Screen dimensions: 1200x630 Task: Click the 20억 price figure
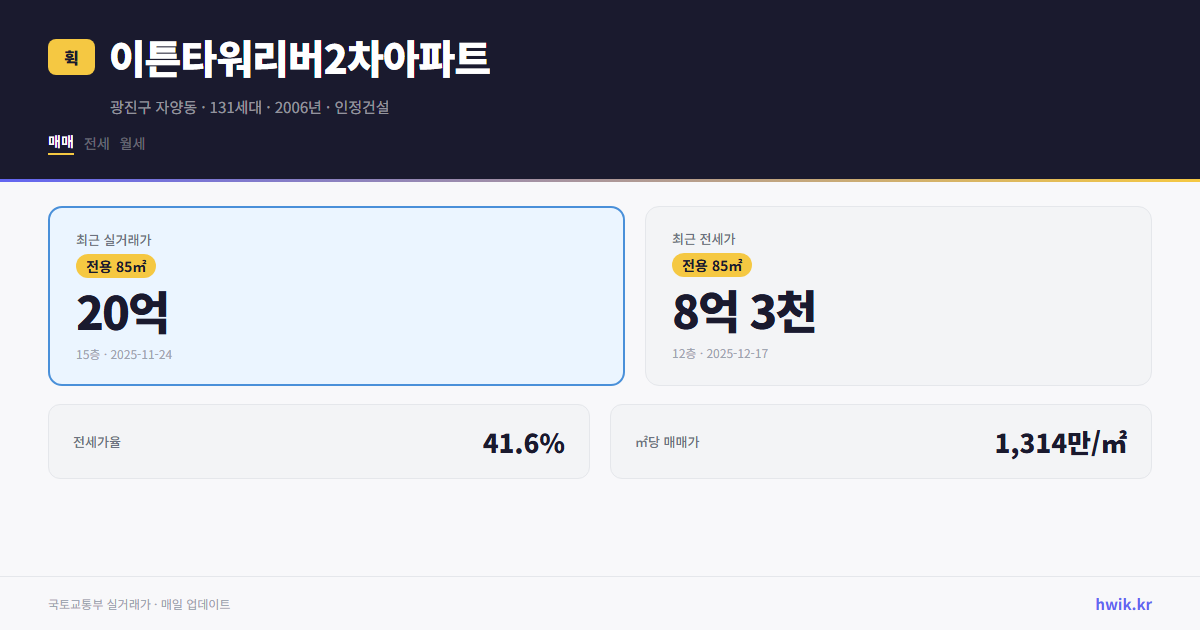click(x=123, y=311)
